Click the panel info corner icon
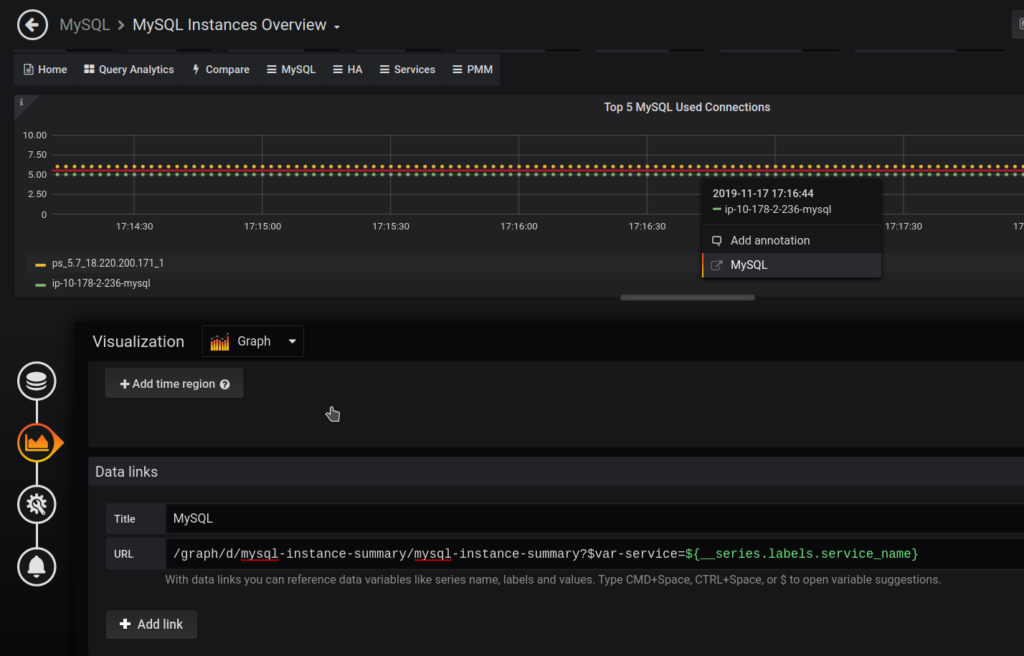The height and width of the screenshot is (656, 1024). pyautogui.click(x=22, y=102)
